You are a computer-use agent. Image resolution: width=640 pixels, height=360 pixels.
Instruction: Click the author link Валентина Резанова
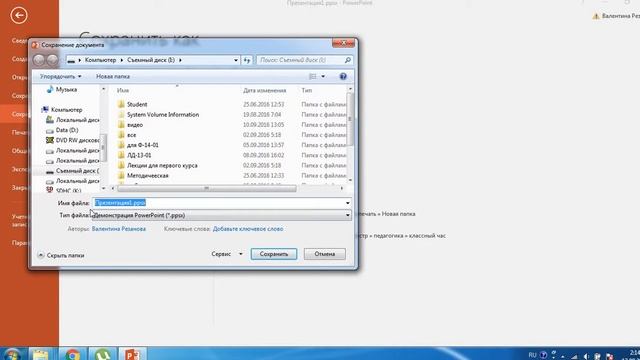click(119, 229)
